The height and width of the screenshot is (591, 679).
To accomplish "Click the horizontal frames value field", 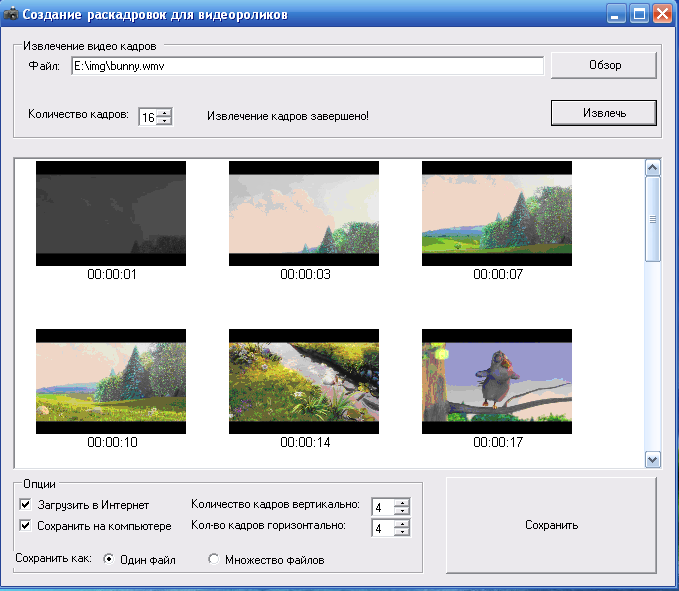I will [x=383, y=528].
